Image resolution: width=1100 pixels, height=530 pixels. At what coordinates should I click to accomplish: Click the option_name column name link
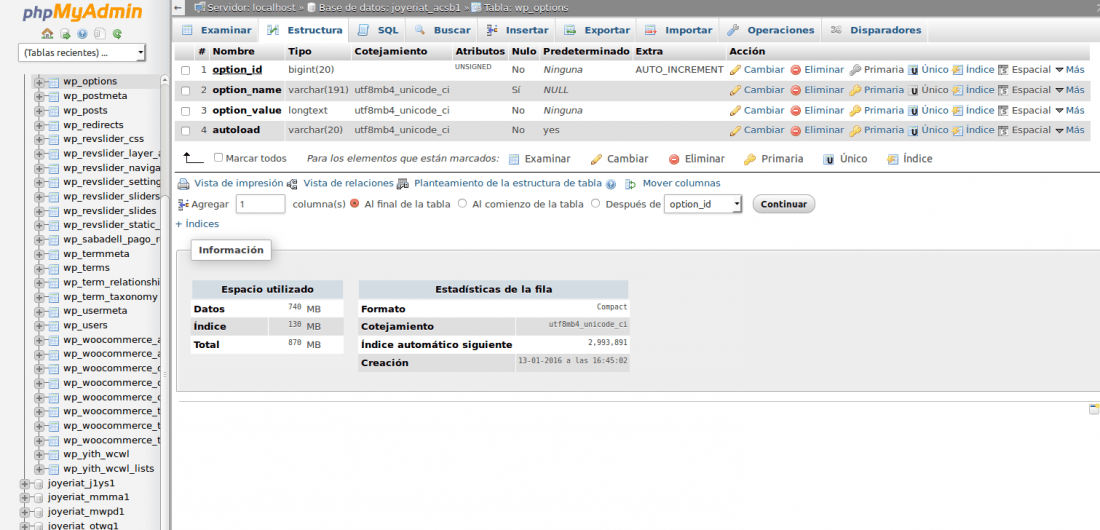[x=247, y=90]
